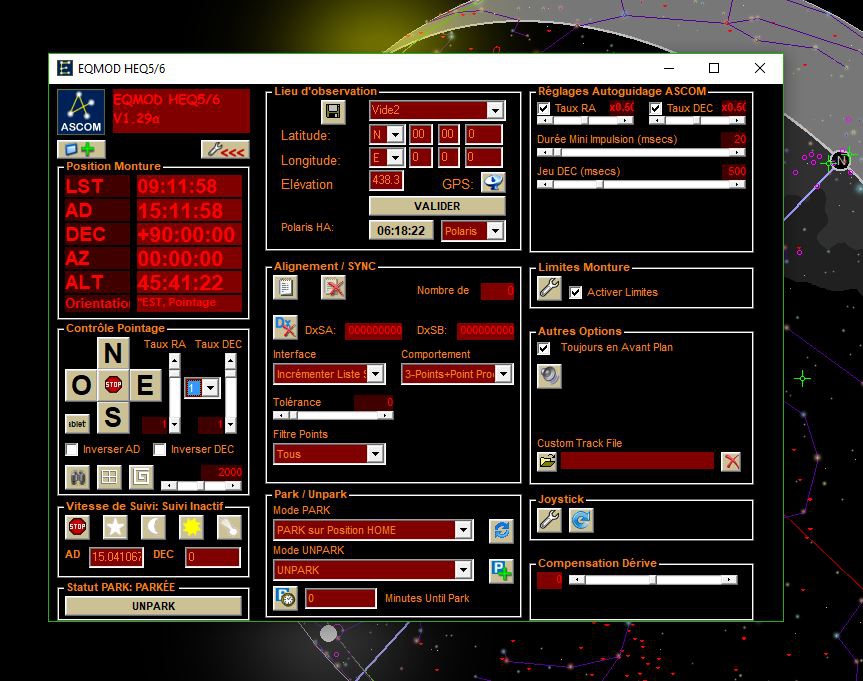The height and width of the screenshot is (681, 863).
Task: Slew east with the E button
Action: tap(145, 384)
